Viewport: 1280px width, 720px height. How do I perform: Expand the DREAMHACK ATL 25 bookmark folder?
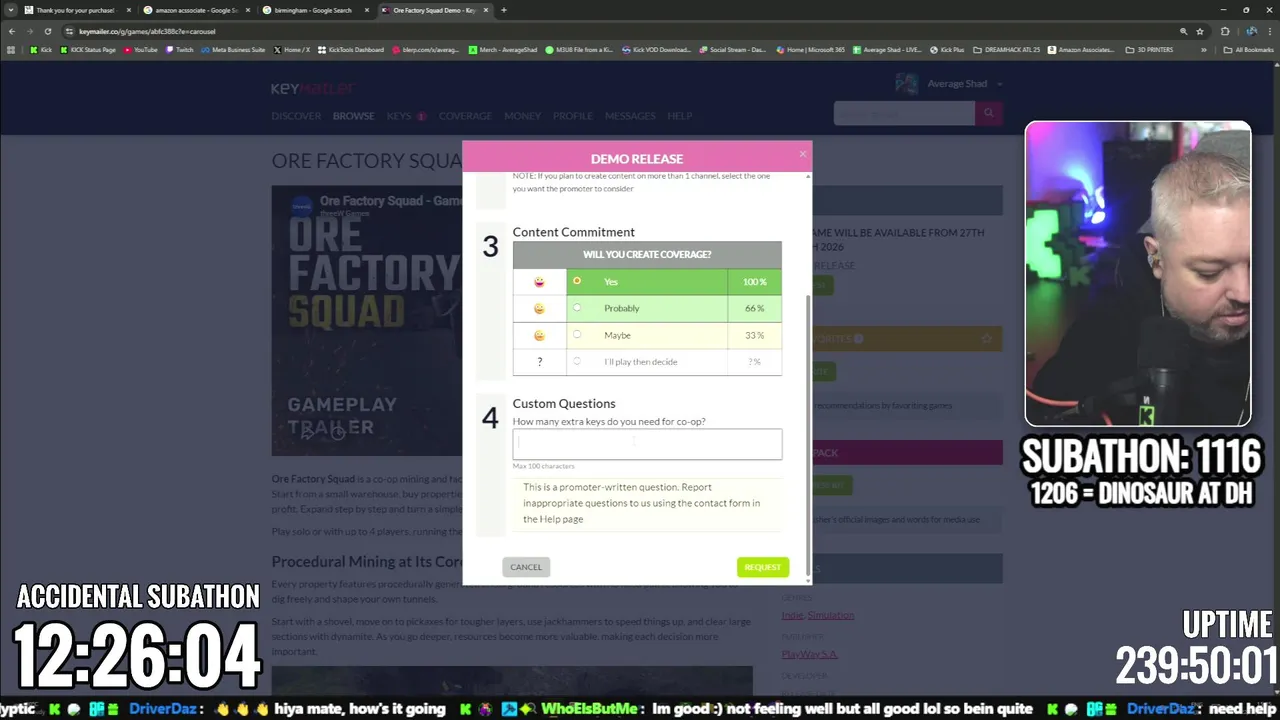tap(1007, 50)
